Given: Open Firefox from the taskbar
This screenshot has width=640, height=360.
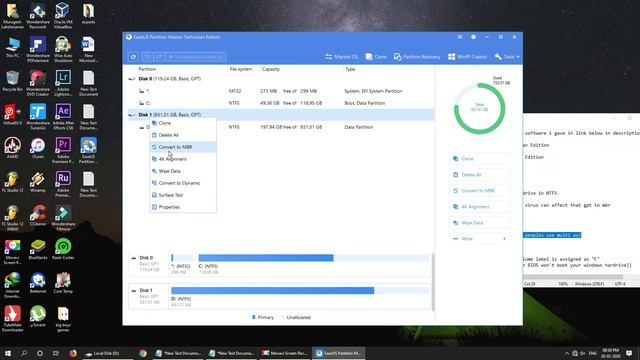Looking at the screenshot, I should (73, 353).
